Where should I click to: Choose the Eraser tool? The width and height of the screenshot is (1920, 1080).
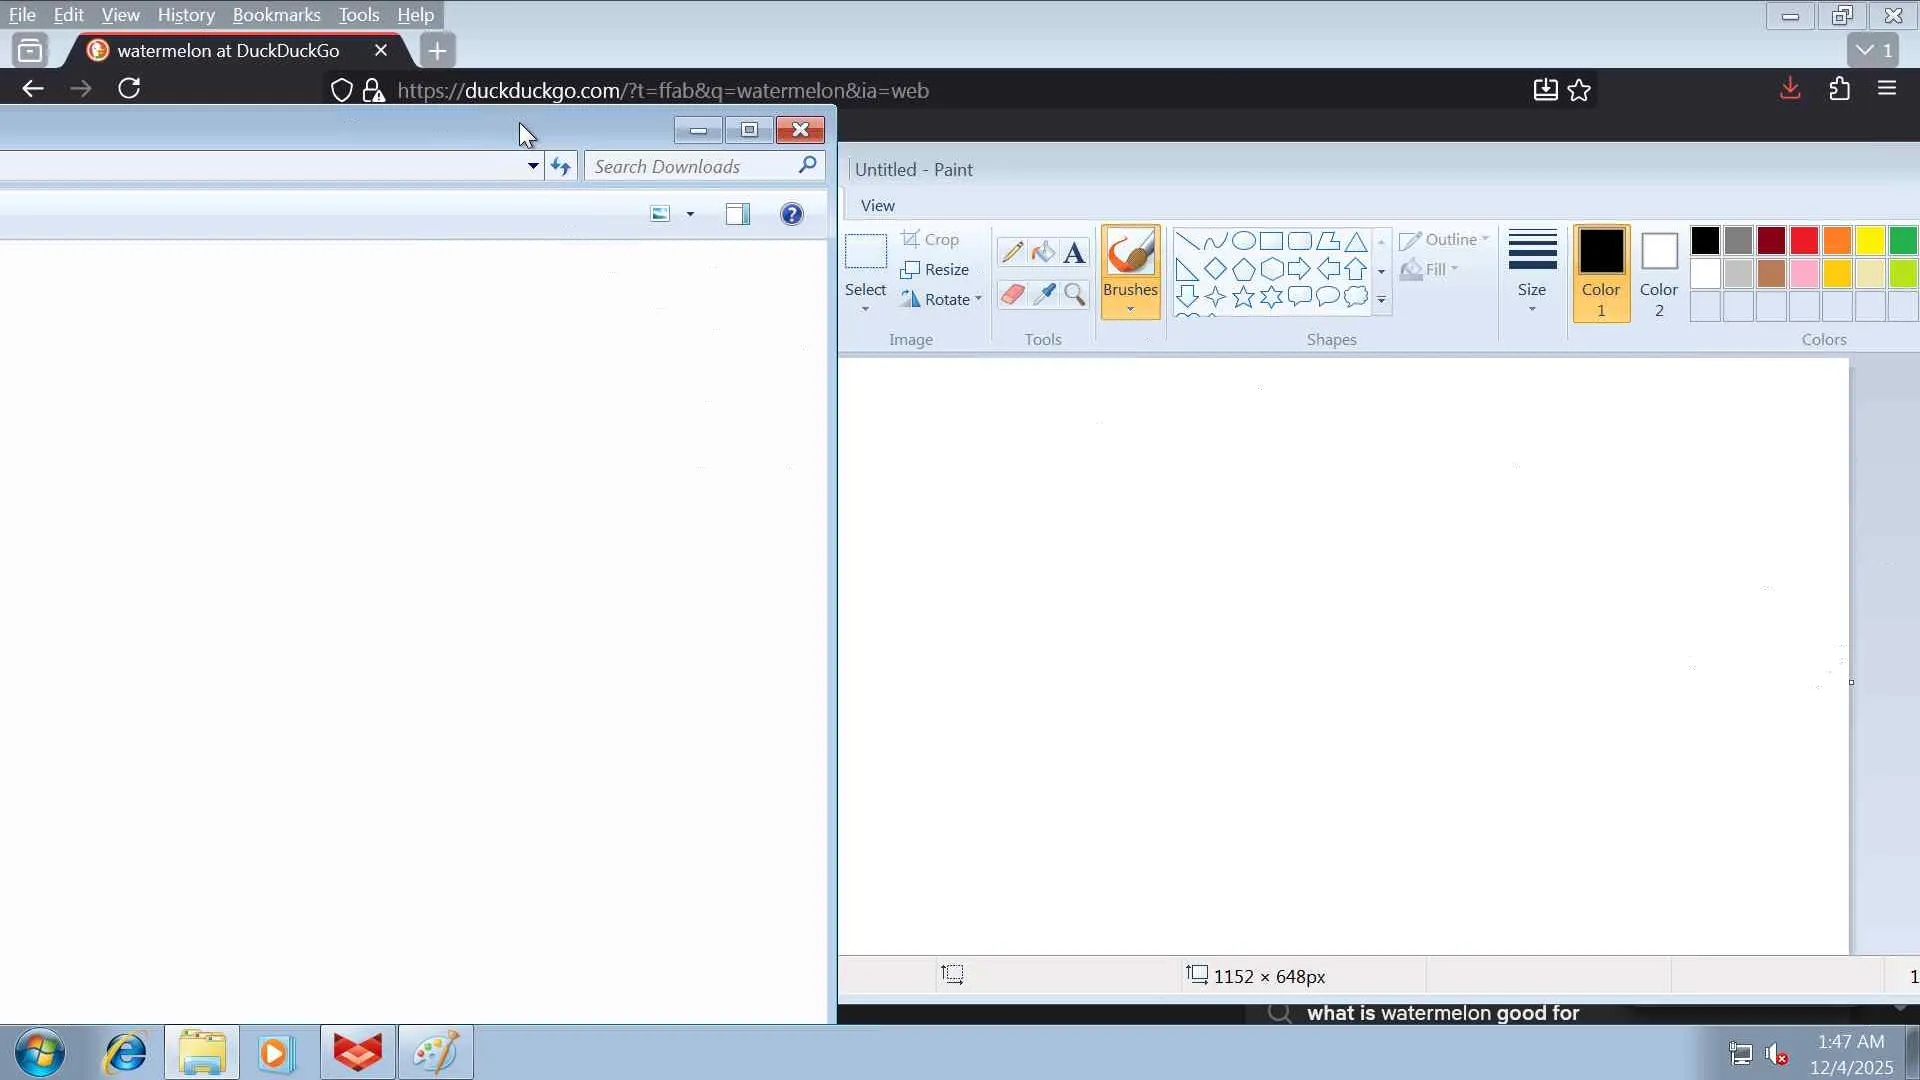coord(1012,294)
